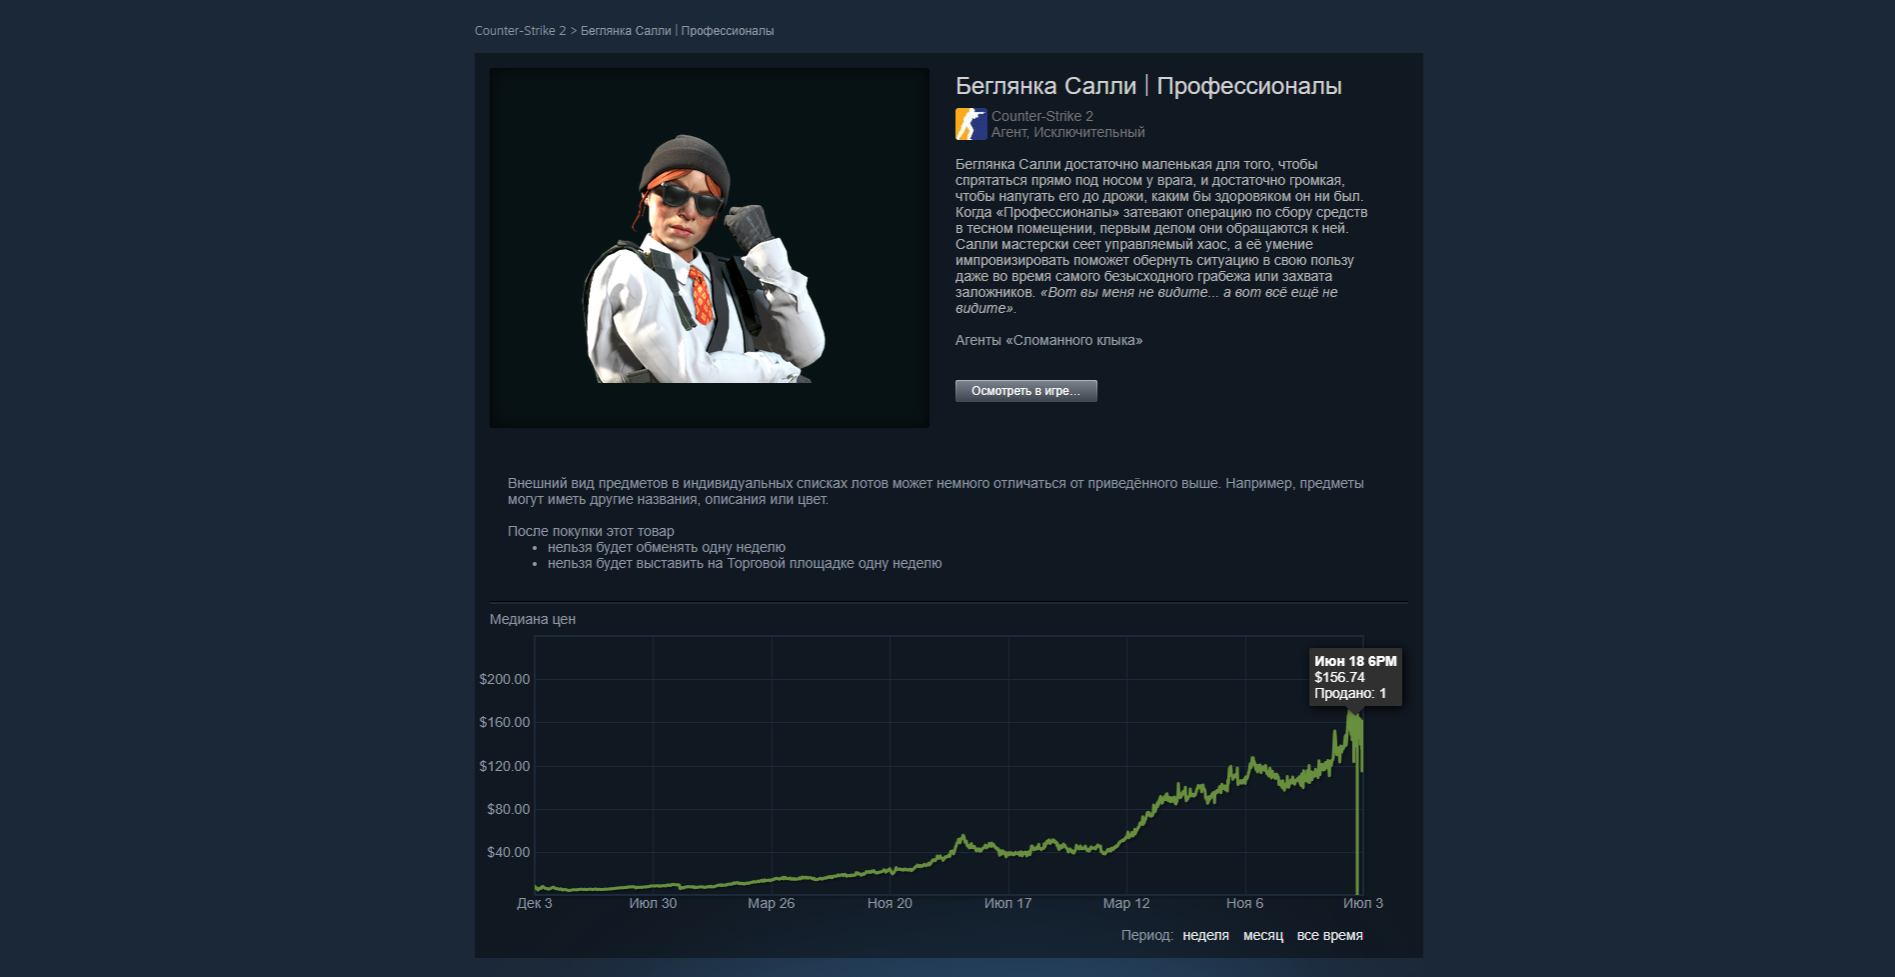Click the Медиана цен chart heading

coord(532,620)
